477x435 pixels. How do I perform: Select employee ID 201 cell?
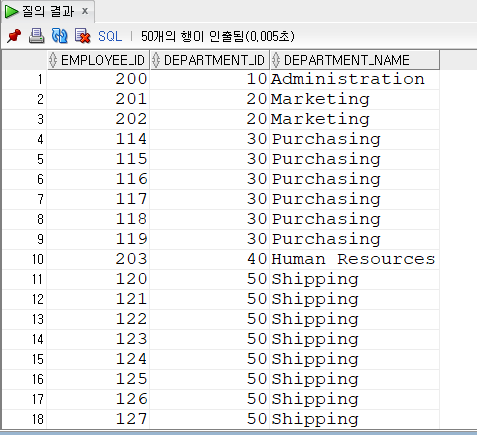pos(98,99)
